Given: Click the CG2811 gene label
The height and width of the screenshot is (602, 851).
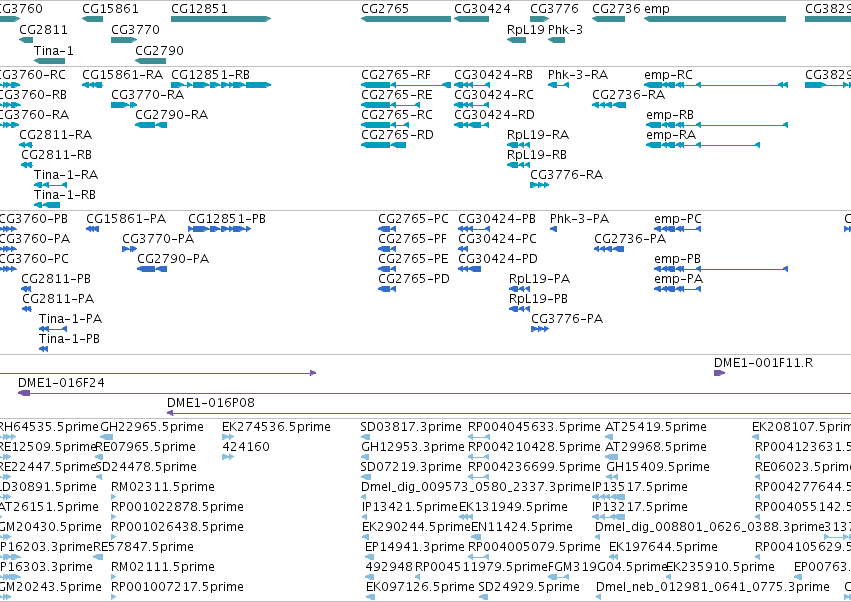Looking at the screenshot, I should point(43,30).
